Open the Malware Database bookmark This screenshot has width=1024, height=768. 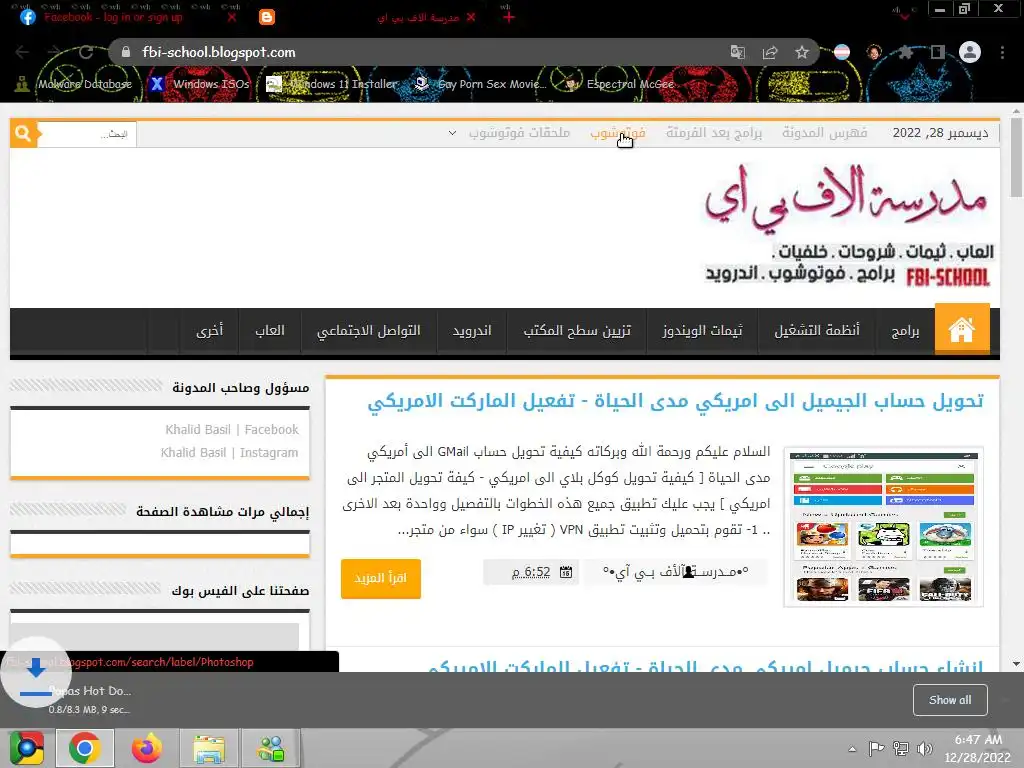pos(73,84)
